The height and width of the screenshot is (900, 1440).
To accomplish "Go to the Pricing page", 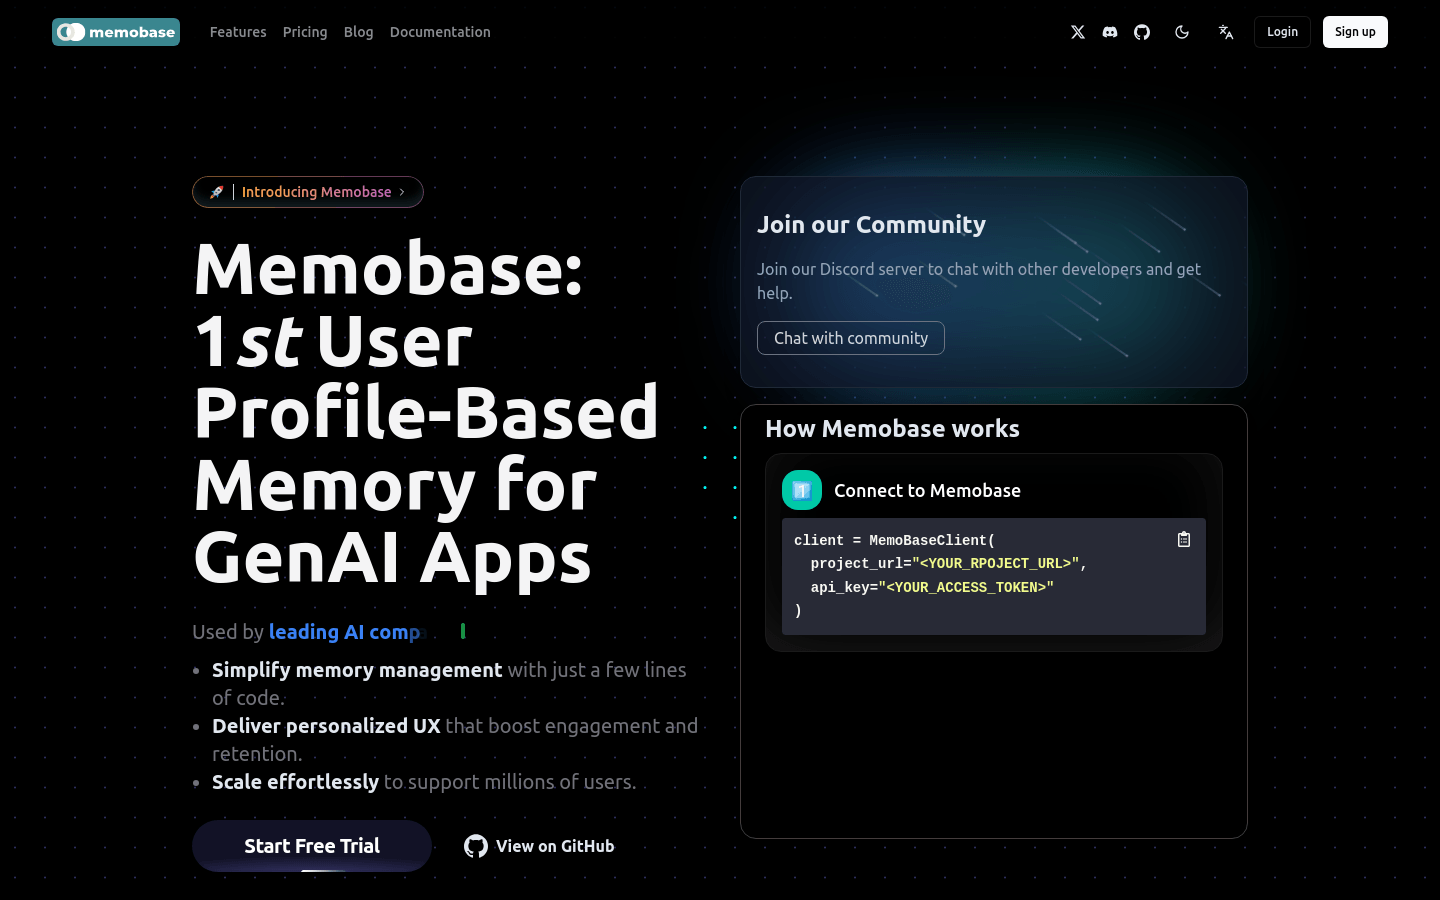I will click(305, 32).
